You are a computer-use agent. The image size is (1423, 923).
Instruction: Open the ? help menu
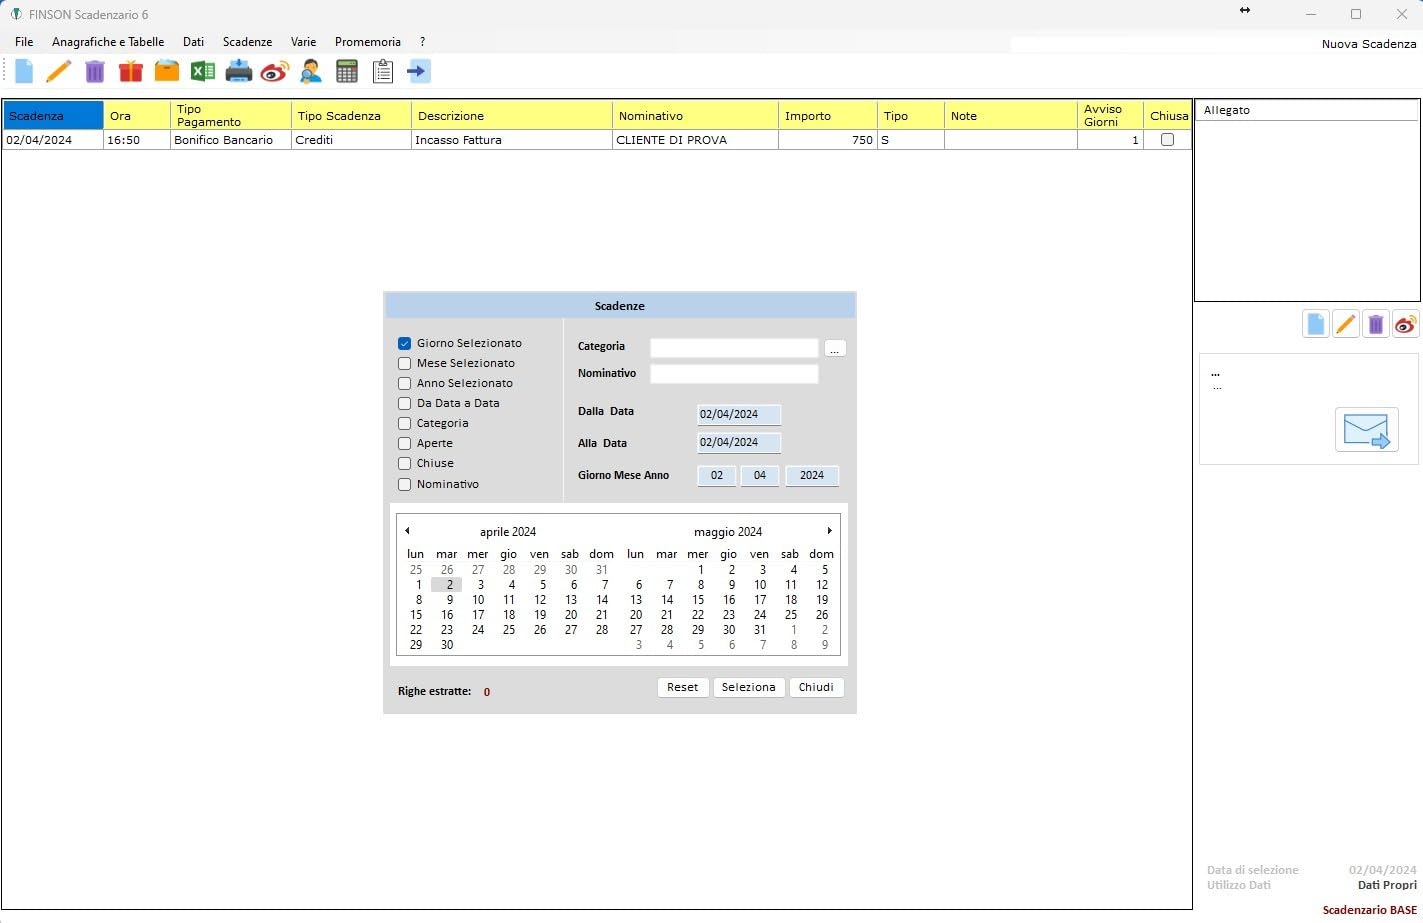(x=423, y=42)
